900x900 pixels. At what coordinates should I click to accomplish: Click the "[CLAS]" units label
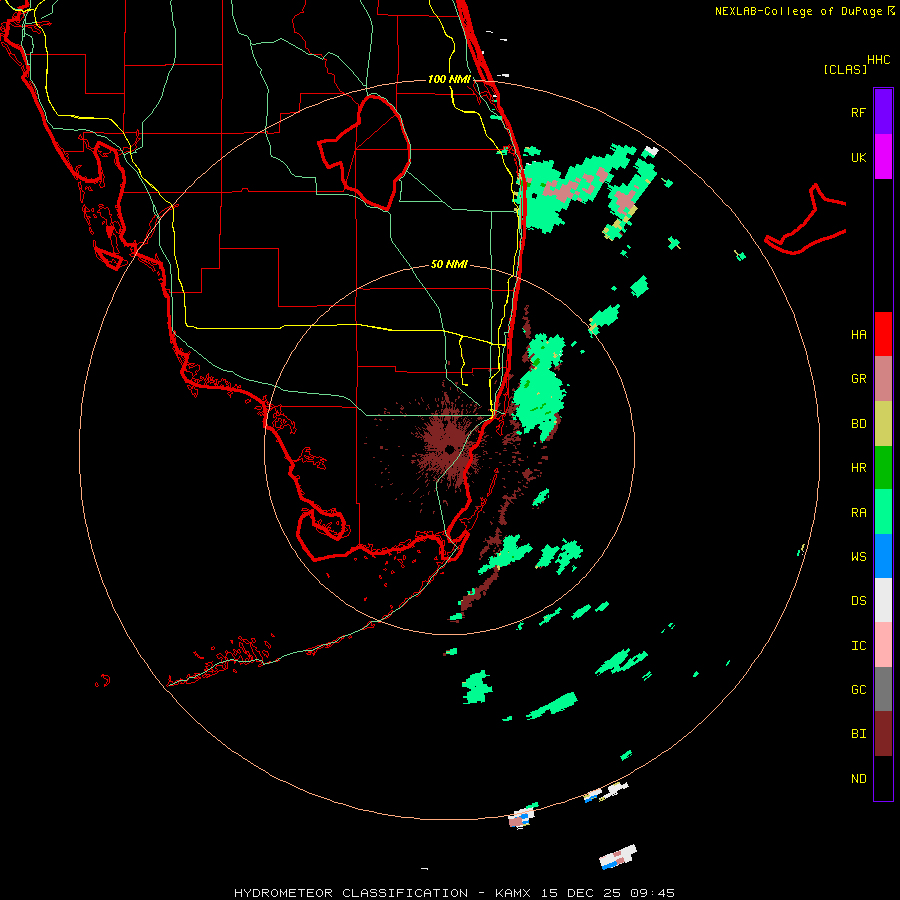pyautogui.click(x=845, y=69)
